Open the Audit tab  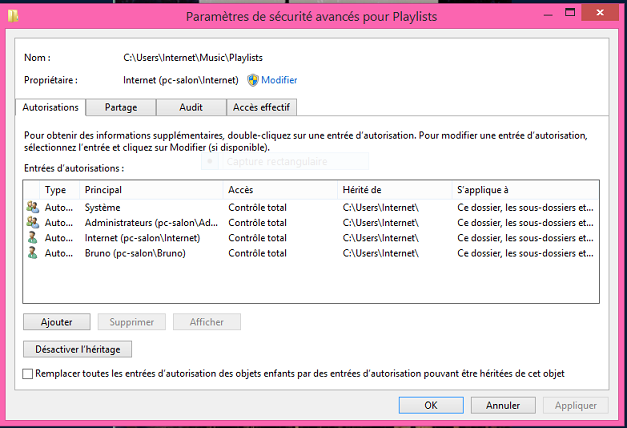[190, 107]
